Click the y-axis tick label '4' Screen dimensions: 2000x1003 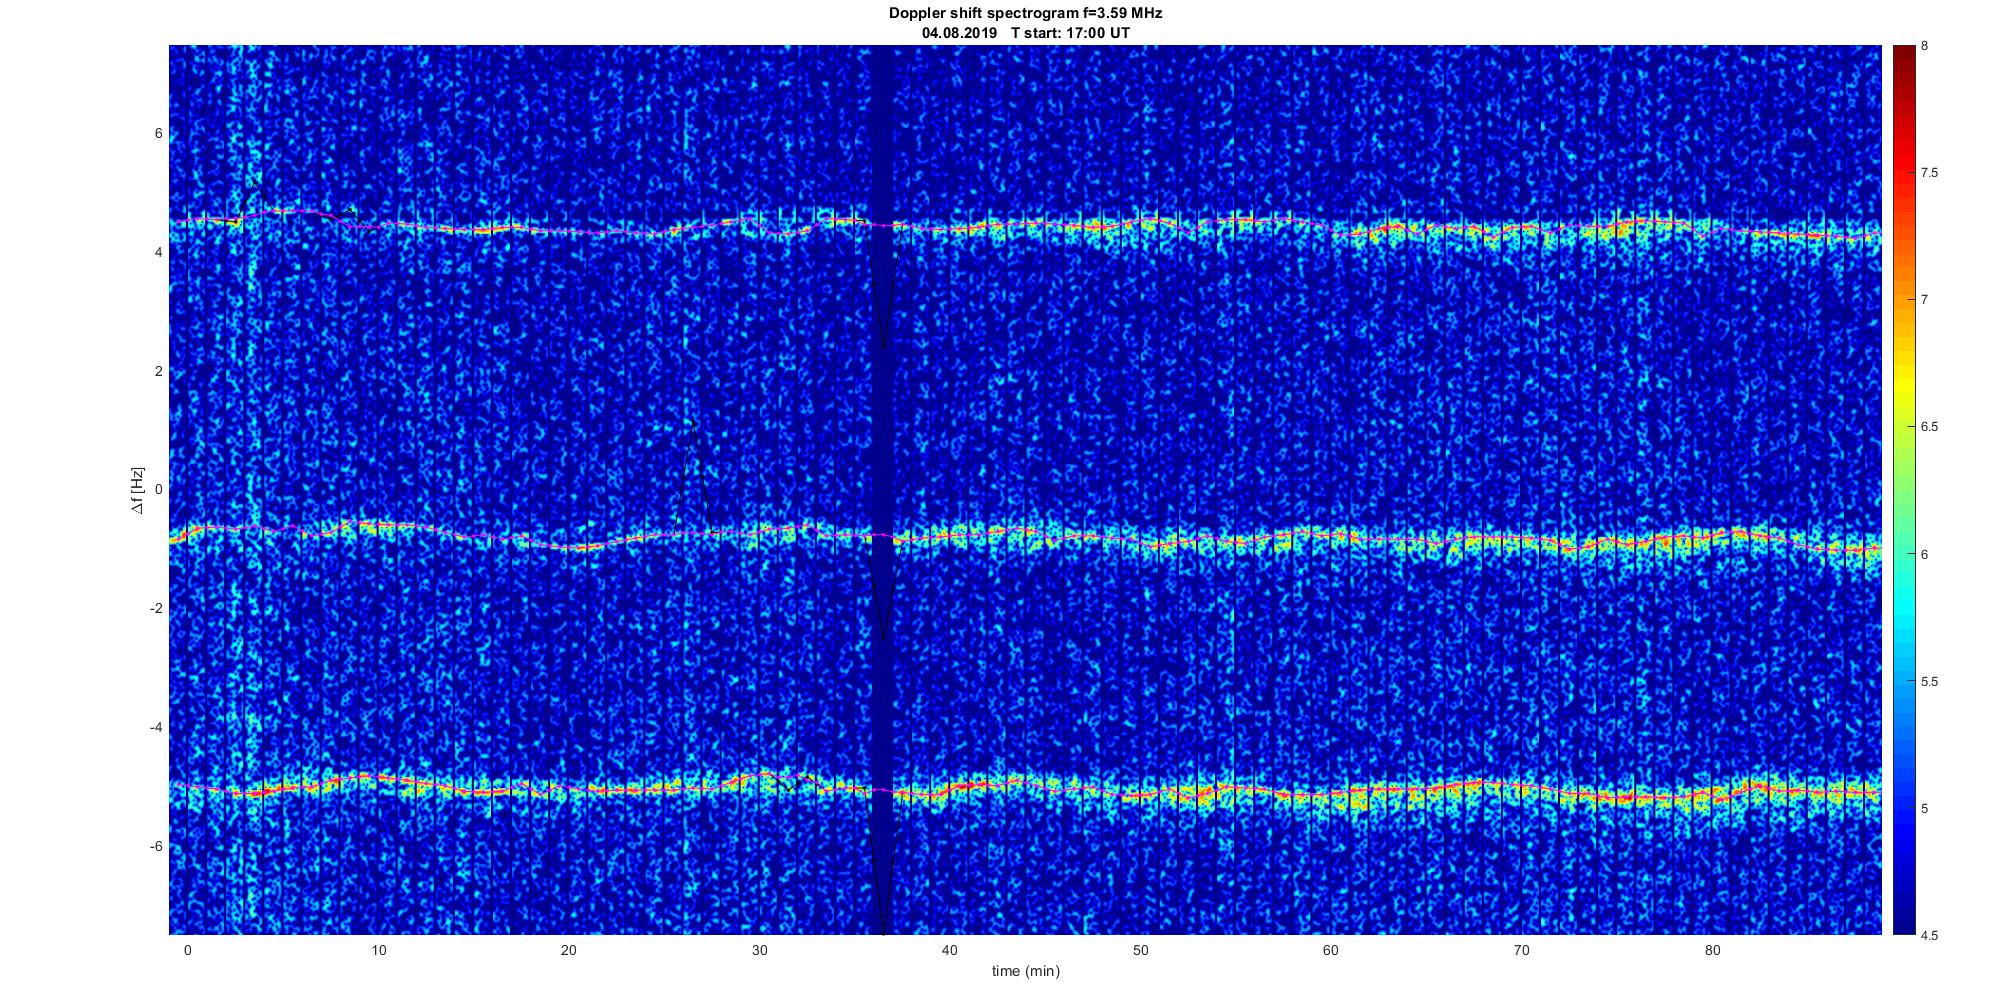(158, 253)
